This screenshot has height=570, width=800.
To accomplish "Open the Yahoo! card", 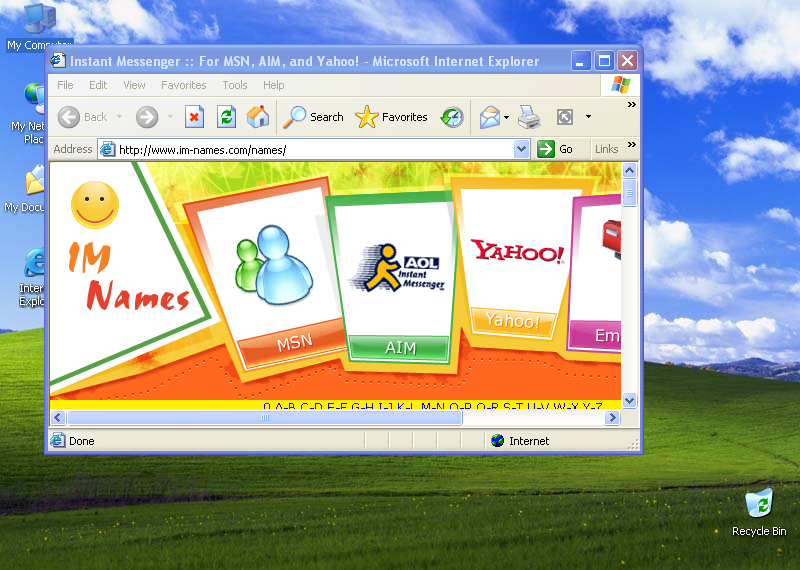I will click(517, 253).
